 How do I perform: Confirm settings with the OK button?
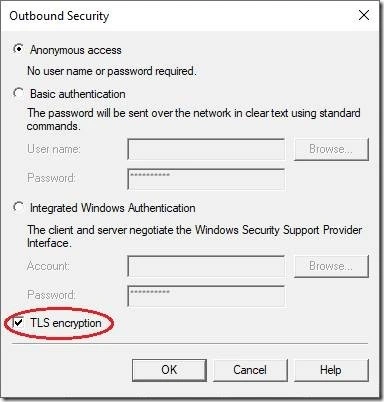pyautogui.click(x=169, y=370)
